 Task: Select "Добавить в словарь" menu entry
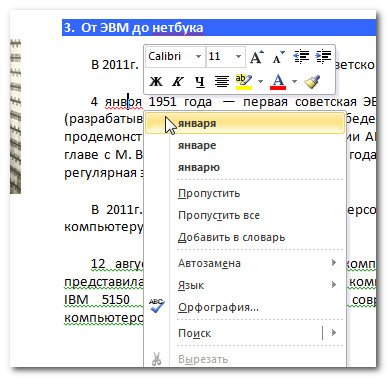(x=245, y=237)
